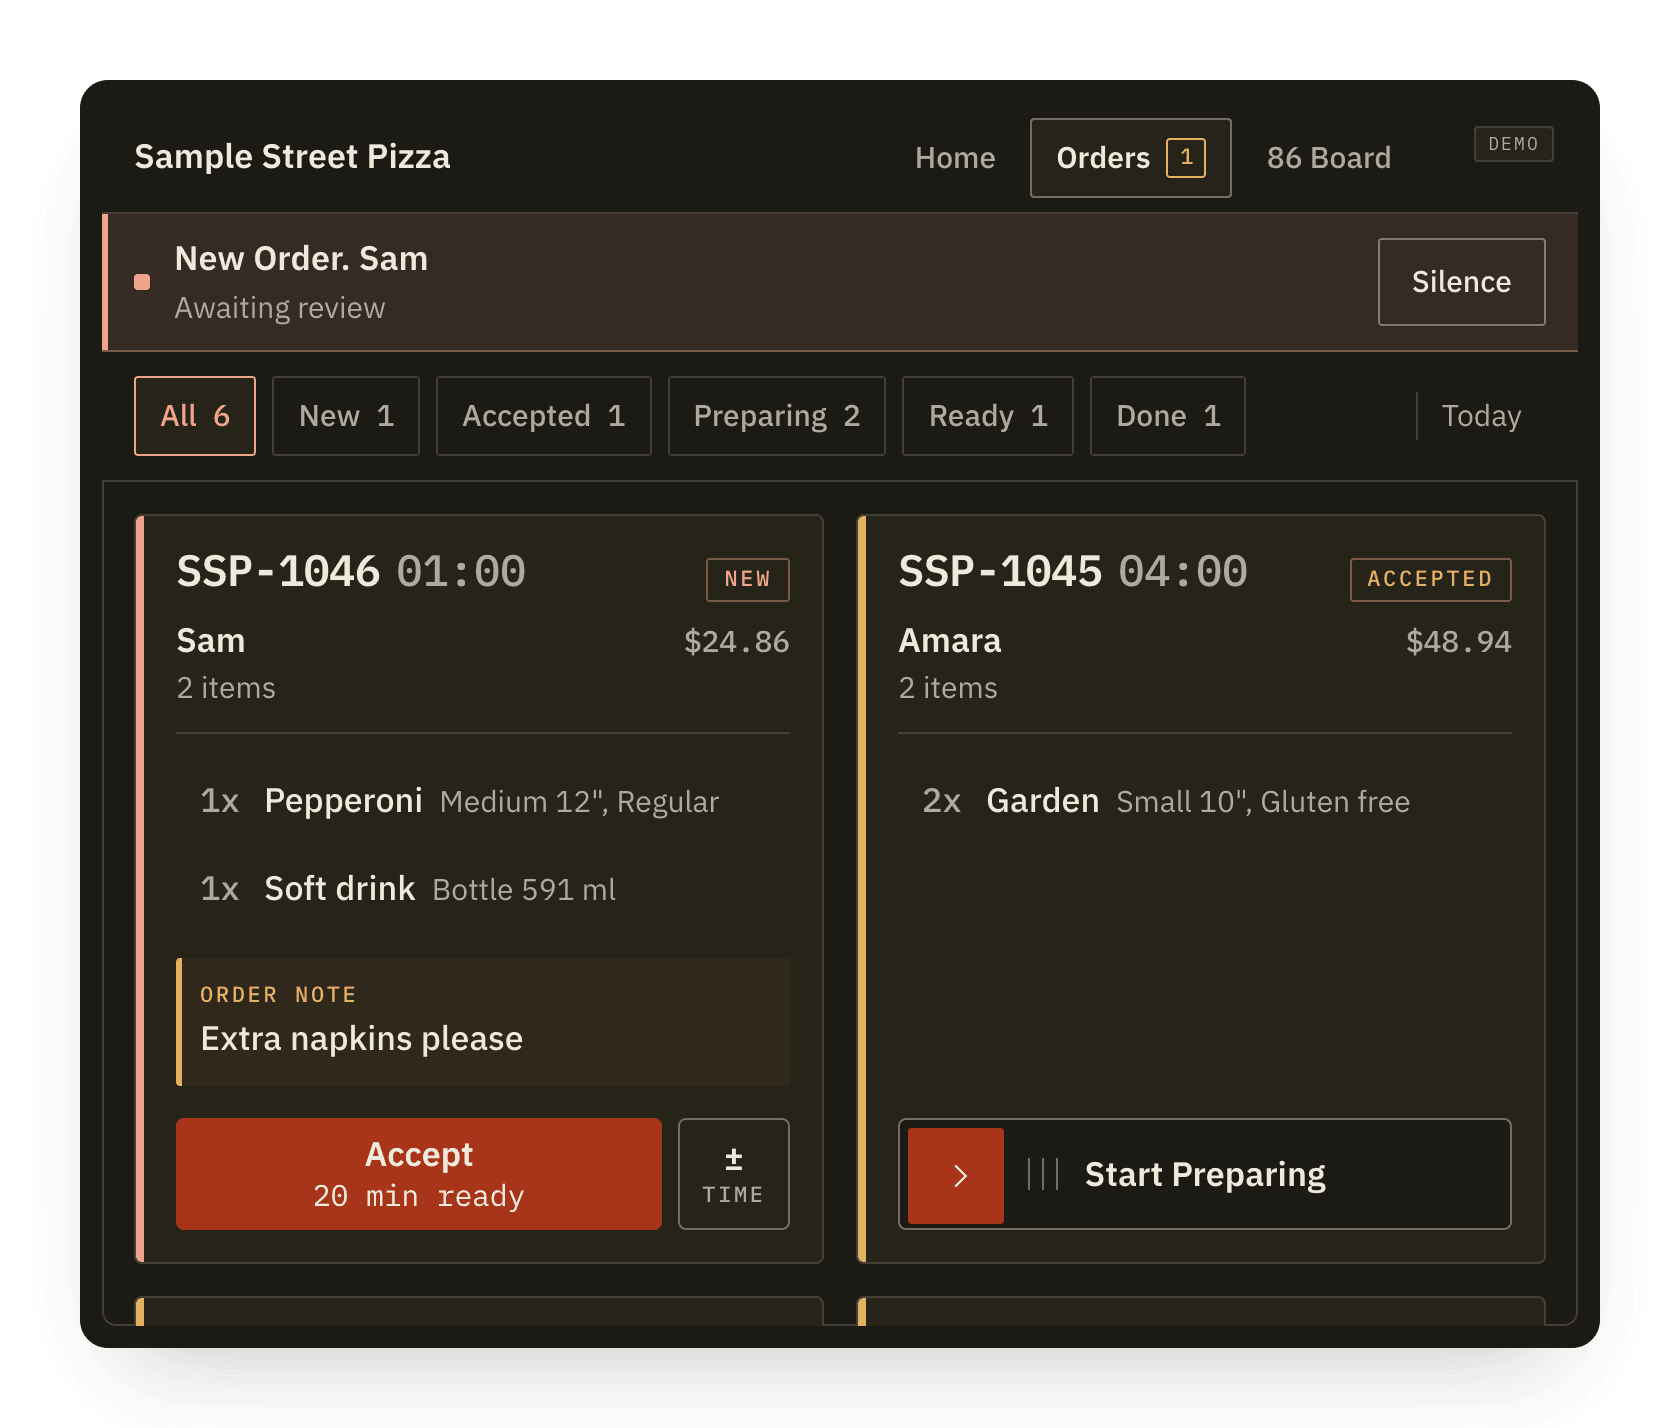
Task: Show Done orders only
Action: pos(1168,416)
